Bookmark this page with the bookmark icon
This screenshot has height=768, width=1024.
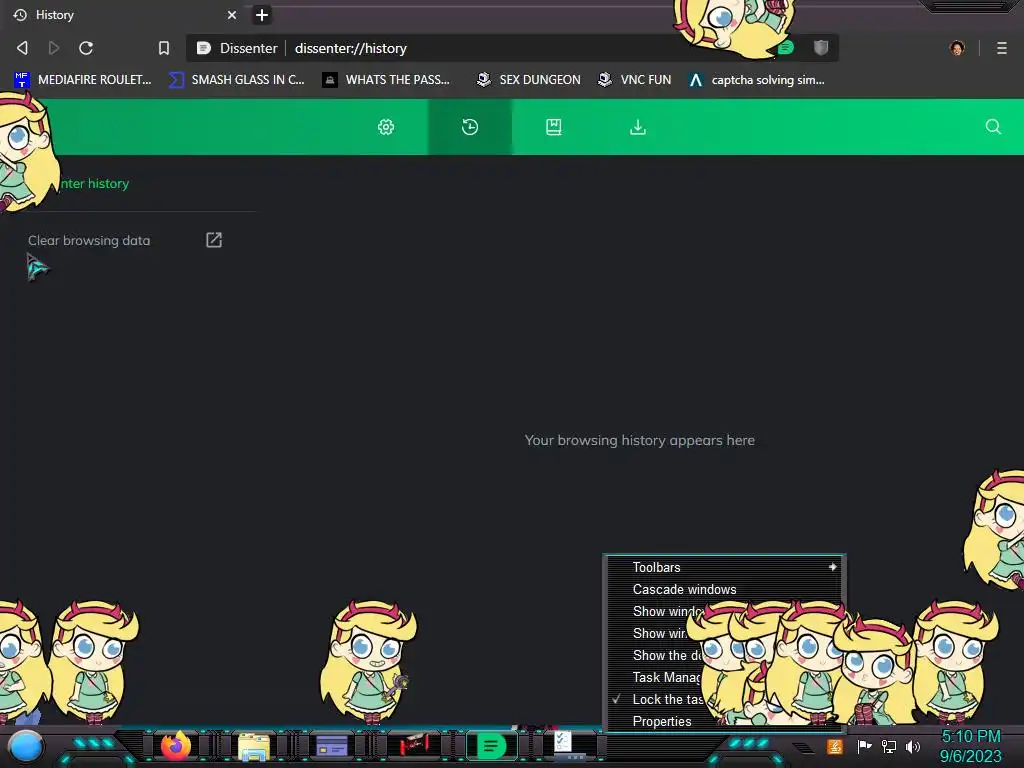tap(164, 48)
